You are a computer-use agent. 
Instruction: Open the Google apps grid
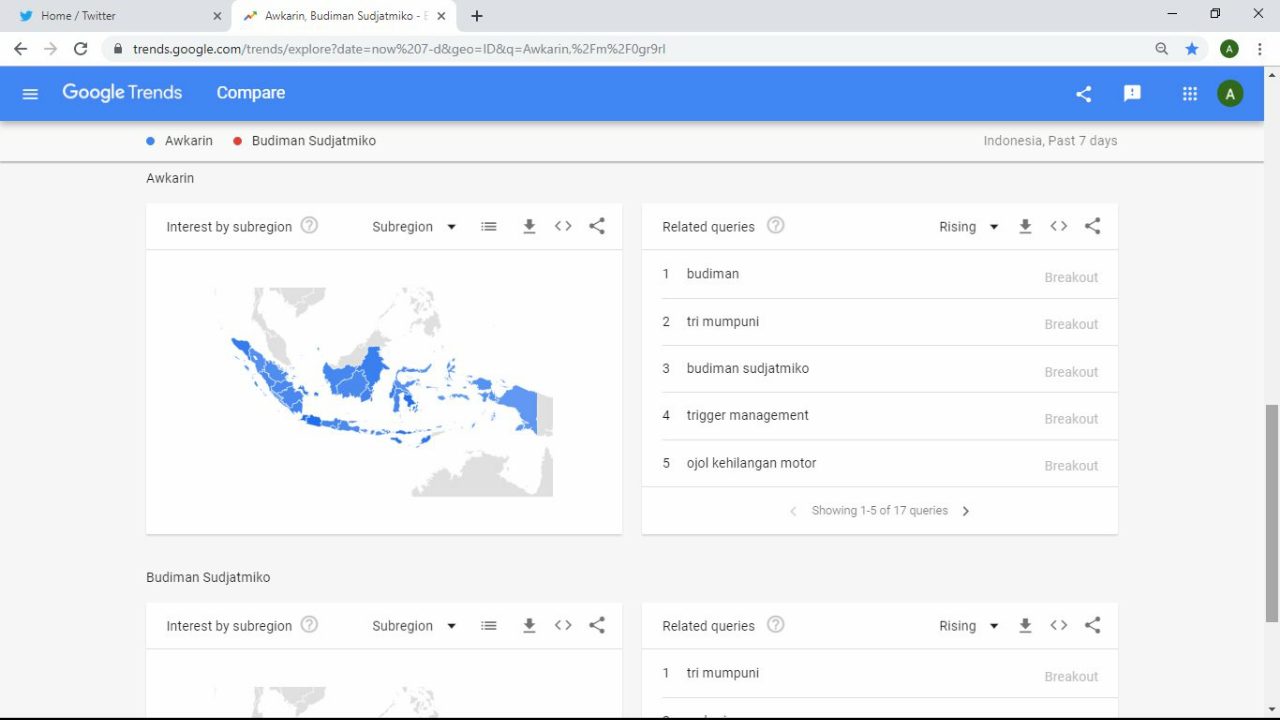click(x=1190, y=93)
